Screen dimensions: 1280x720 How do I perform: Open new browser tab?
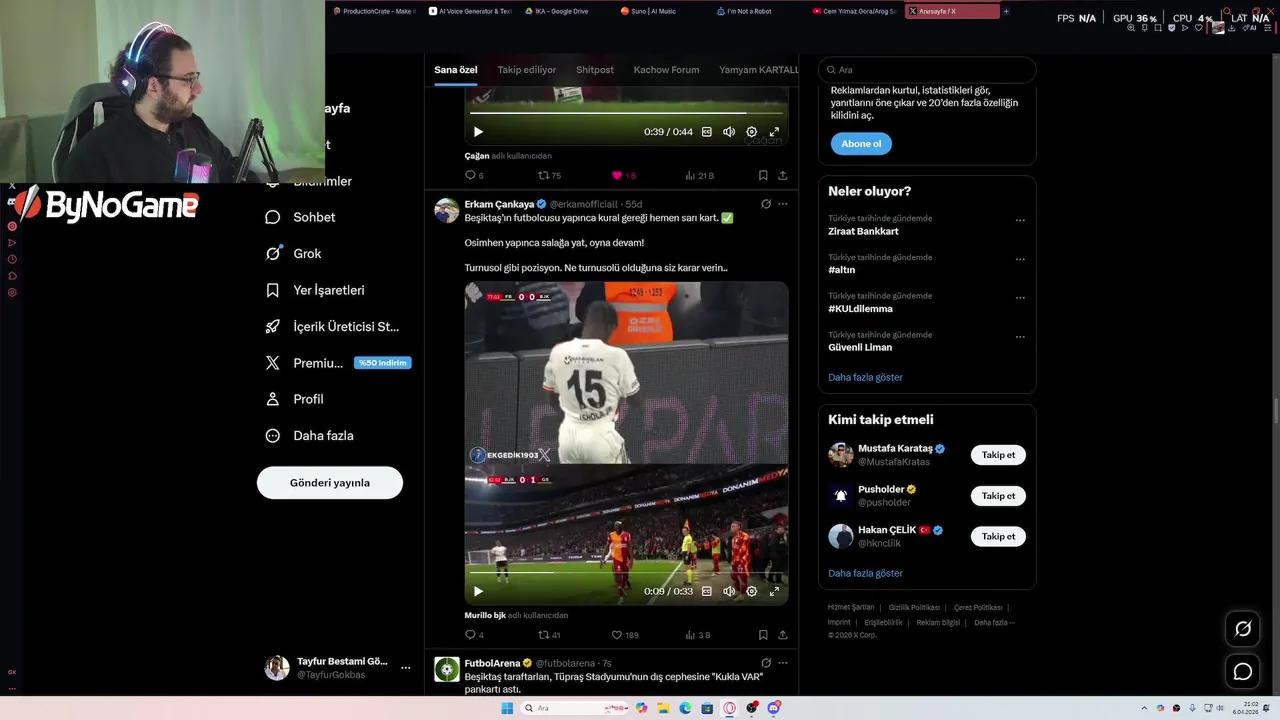coord(1006,11)
